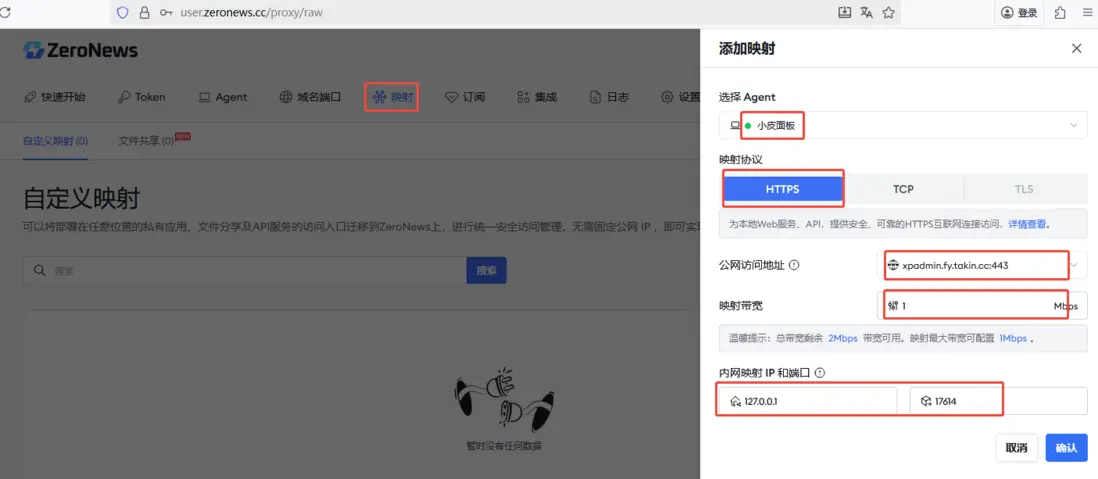Open the 域名端口 menu item
The height and width of the screenshot is (479, 1098).
coord(310,97)
